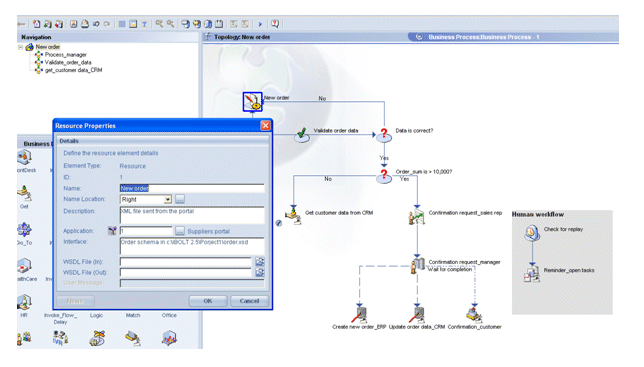
Task: Select the Validate order data checkmark node
Action: click(x=302, y=135)
